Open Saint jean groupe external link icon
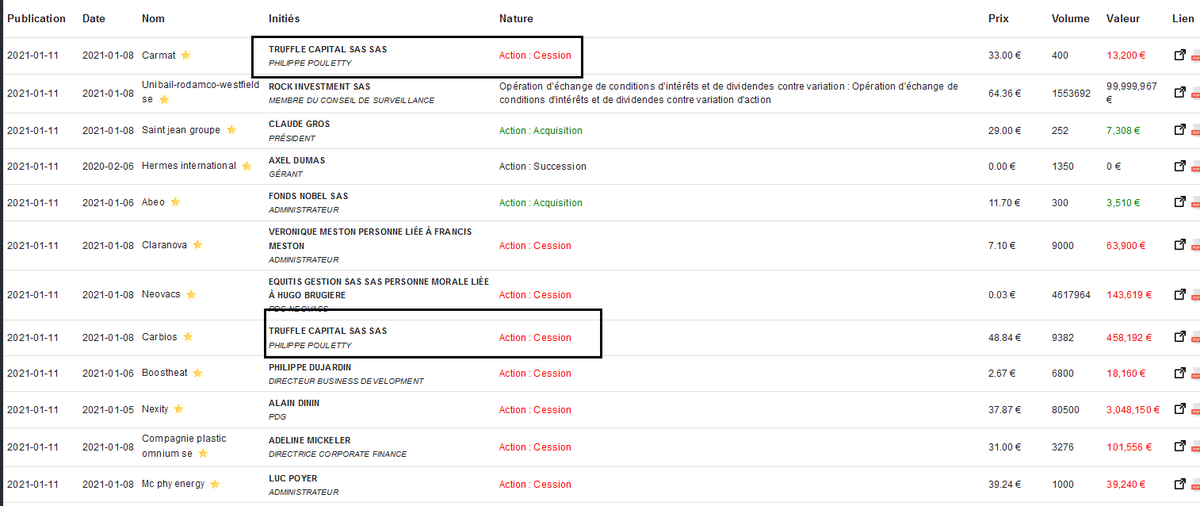This screenshot has width=1200, height=506. pyautogui.click(x=1180, y=130)
